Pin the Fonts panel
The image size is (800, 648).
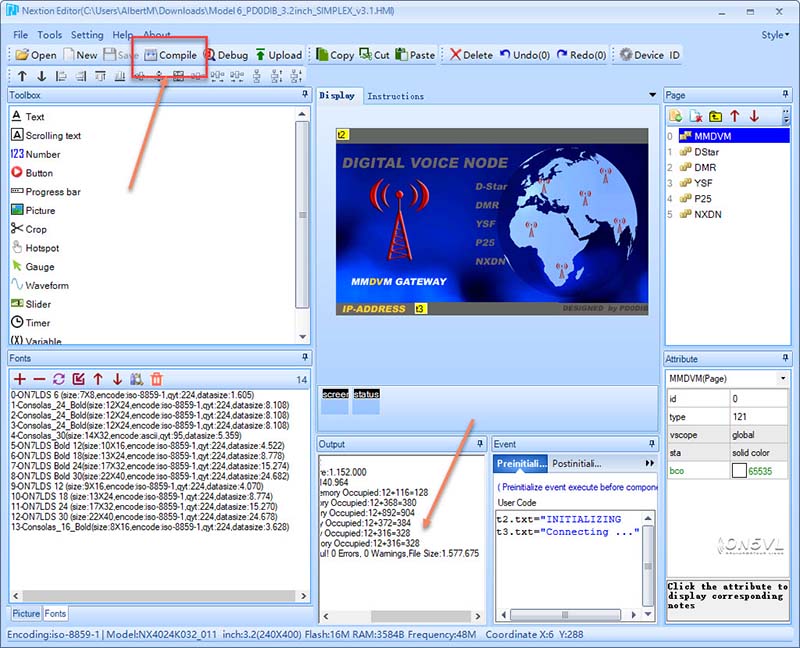[x=305, y=357]
